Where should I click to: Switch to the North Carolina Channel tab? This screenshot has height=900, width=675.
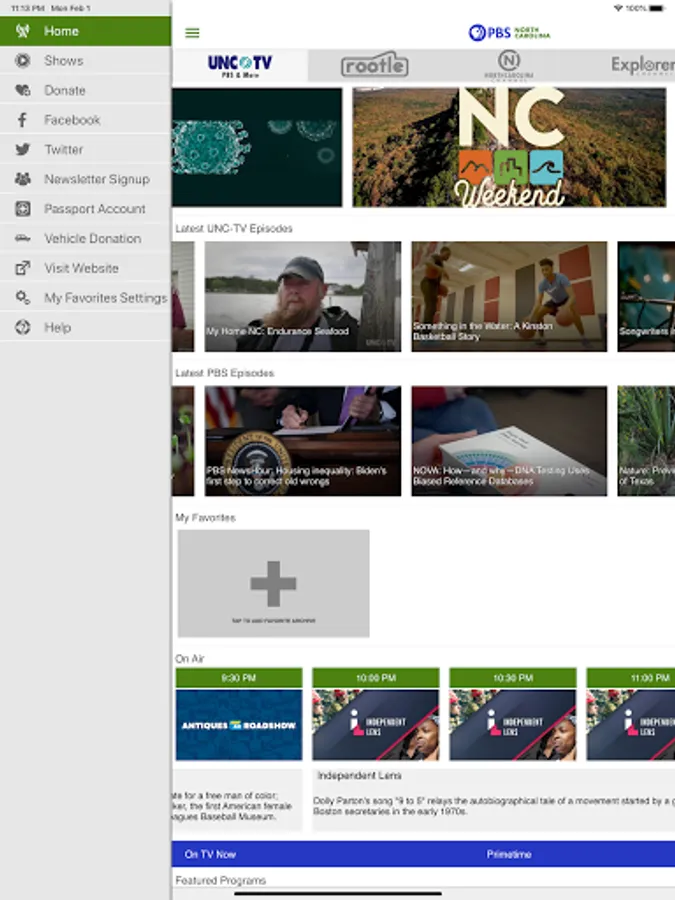point(509,65)
